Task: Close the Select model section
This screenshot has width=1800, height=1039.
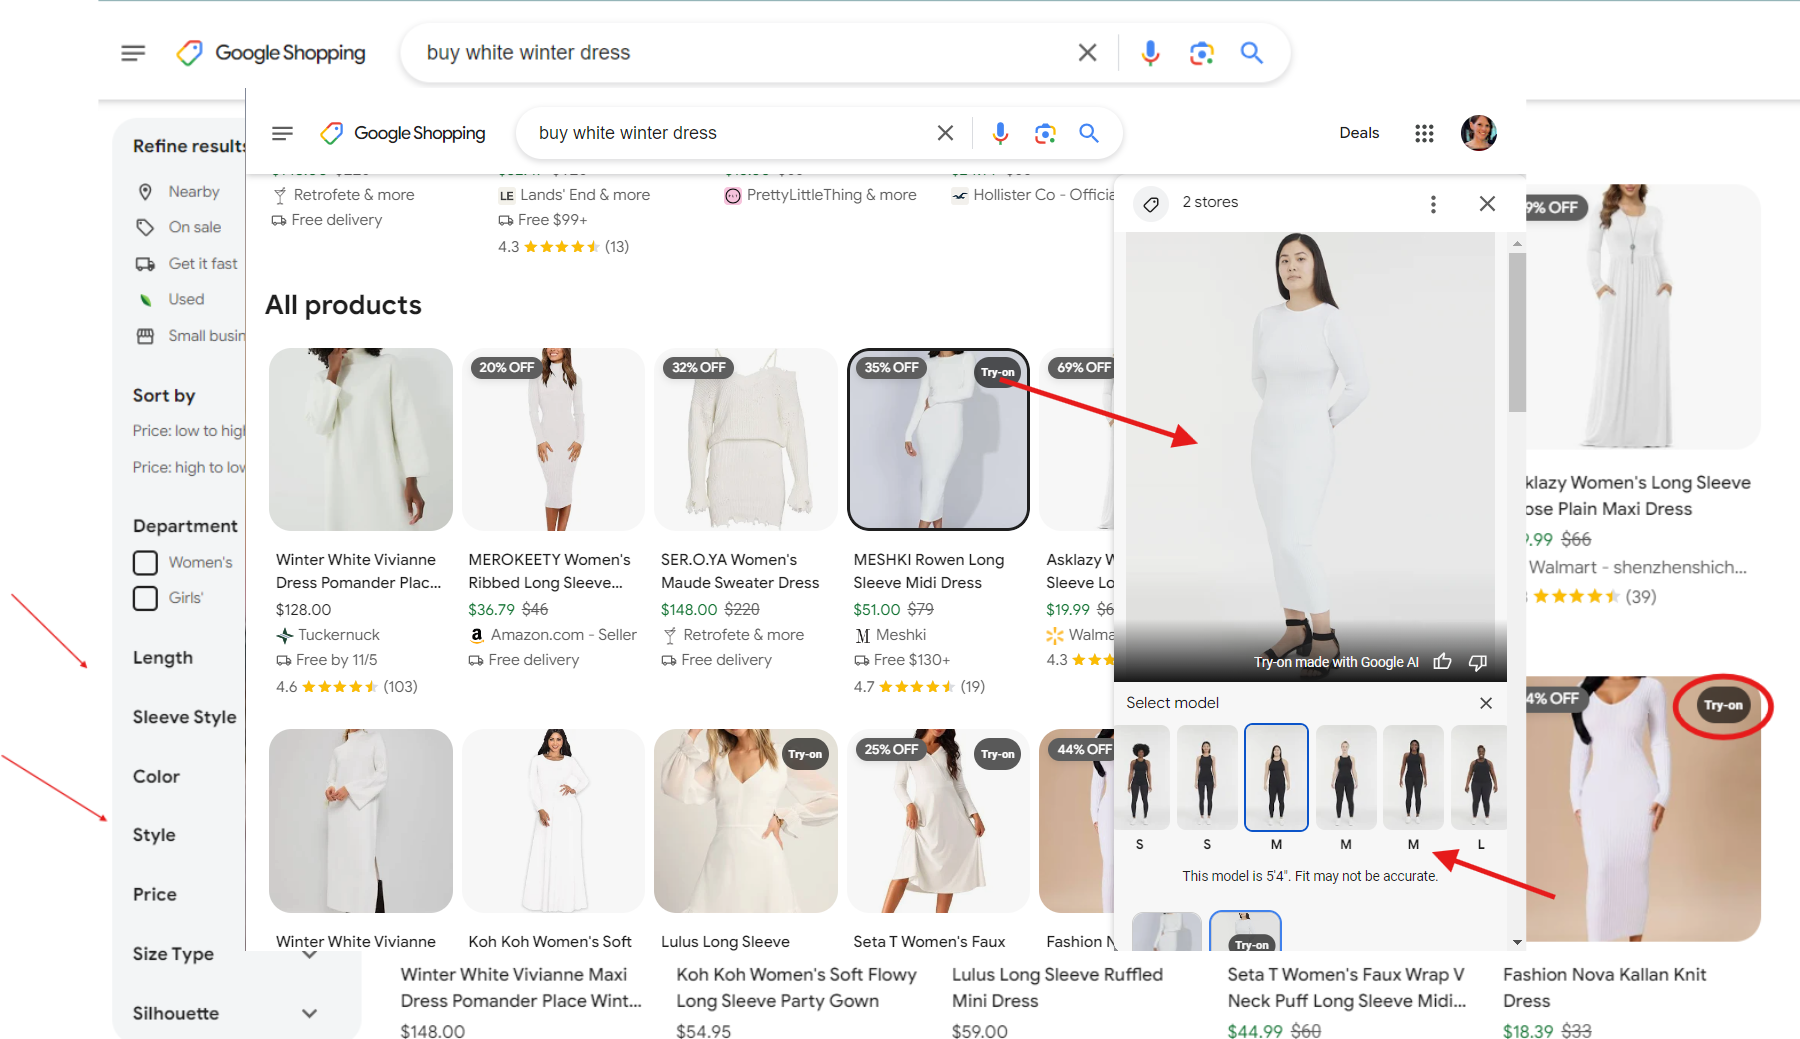Action: [1486, 703]
